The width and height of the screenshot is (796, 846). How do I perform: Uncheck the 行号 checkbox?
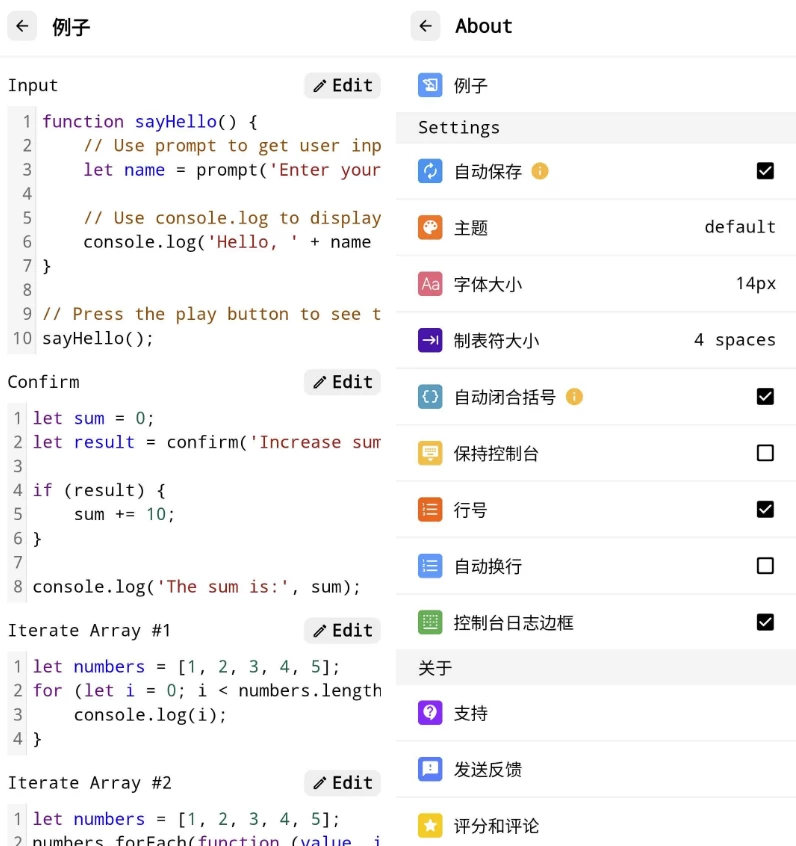click(x=765, y=509)
